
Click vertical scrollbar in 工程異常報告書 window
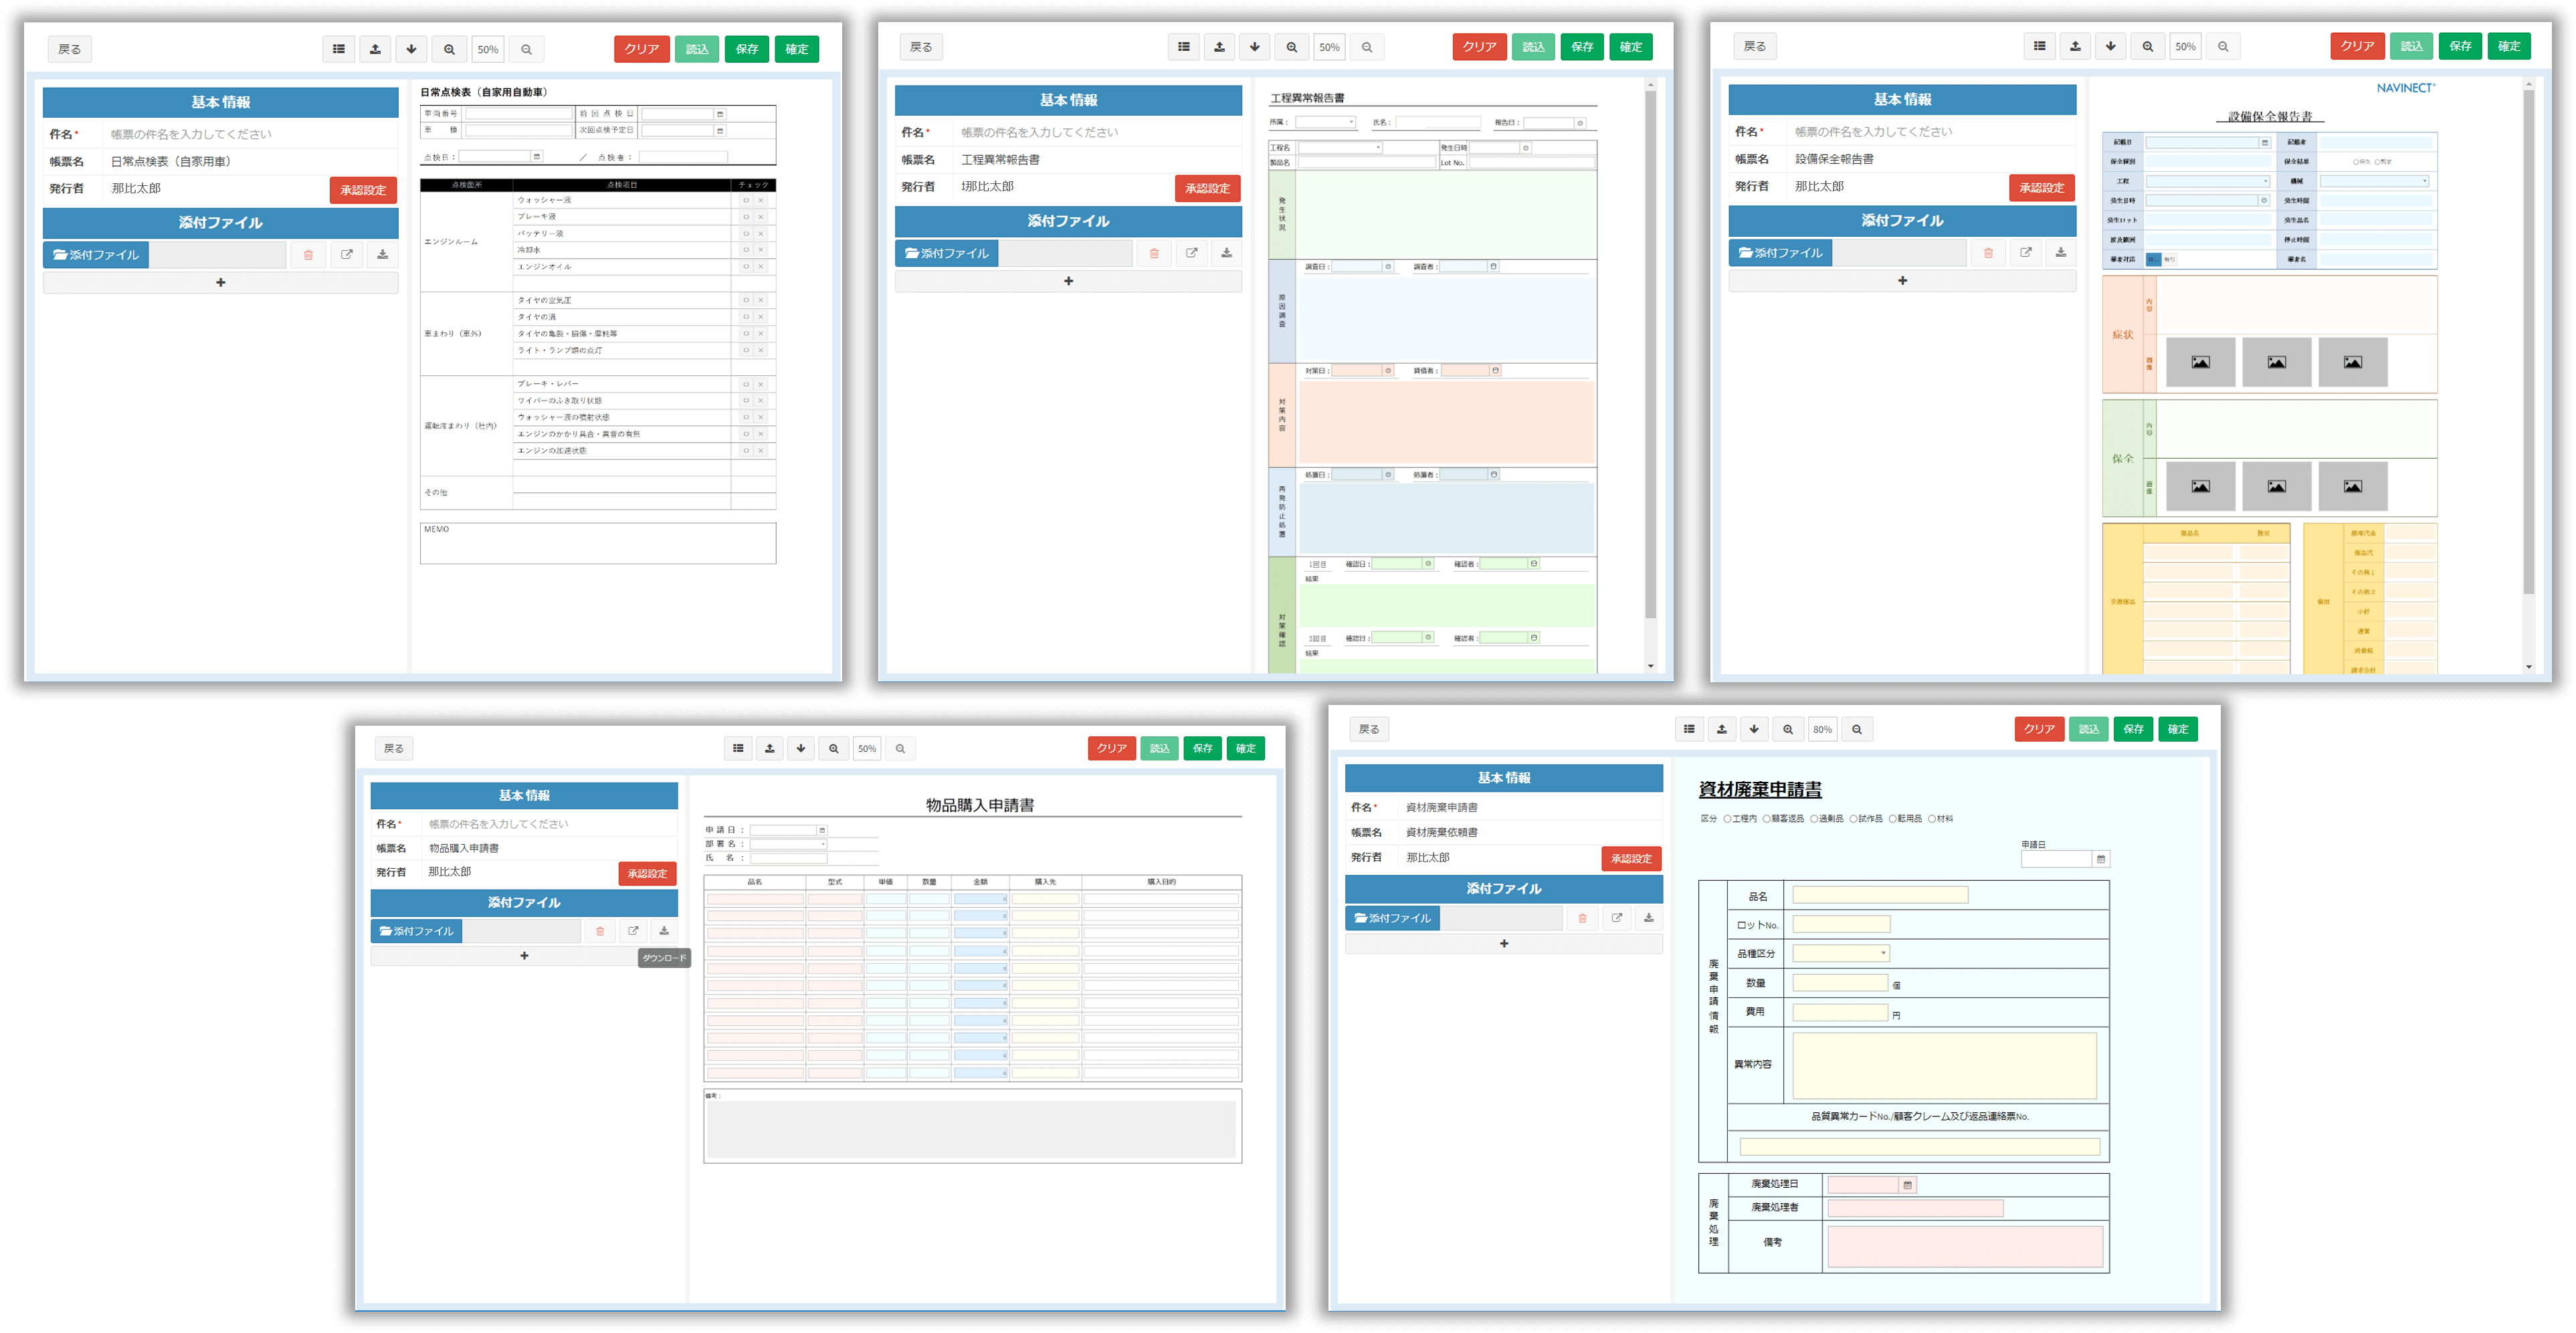pyautogui.click(x=1650, y=355)
